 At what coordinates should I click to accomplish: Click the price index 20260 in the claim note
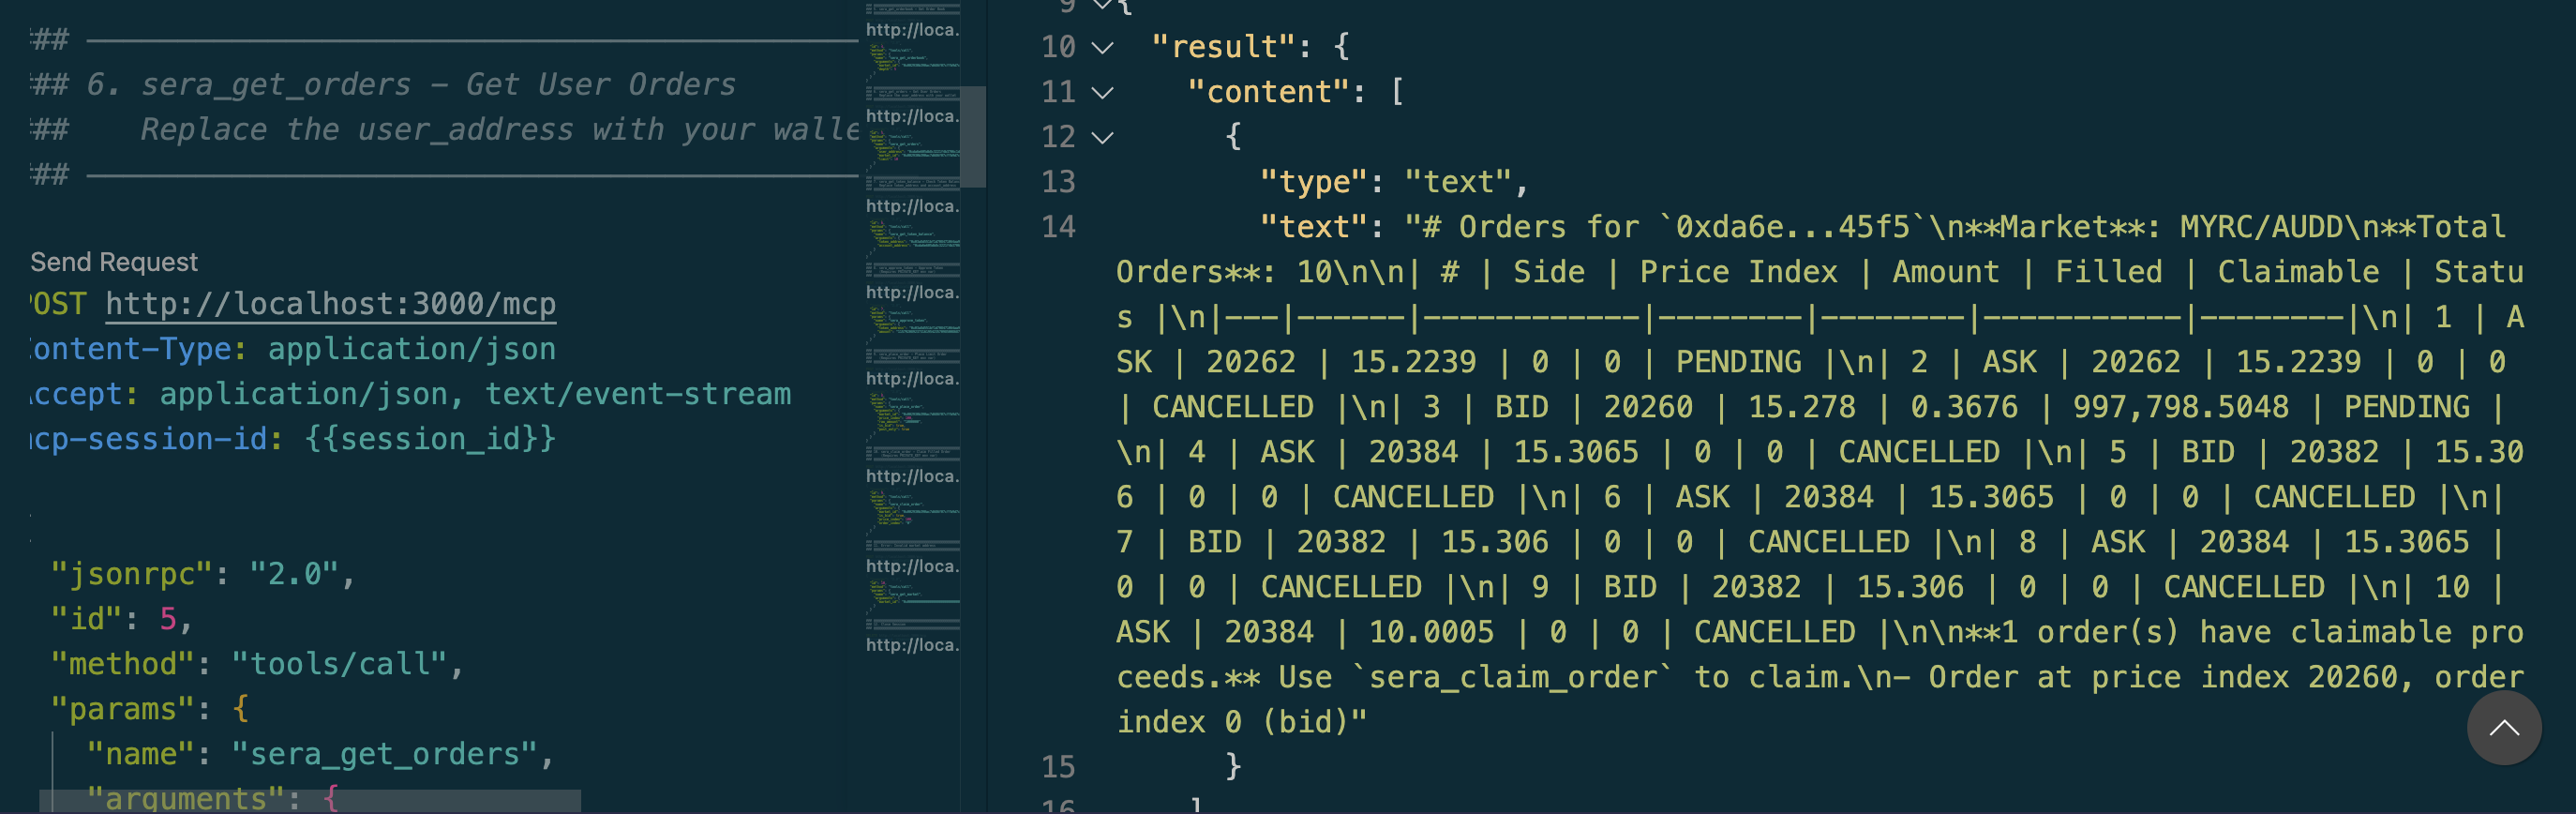[x=2353, y=678]
